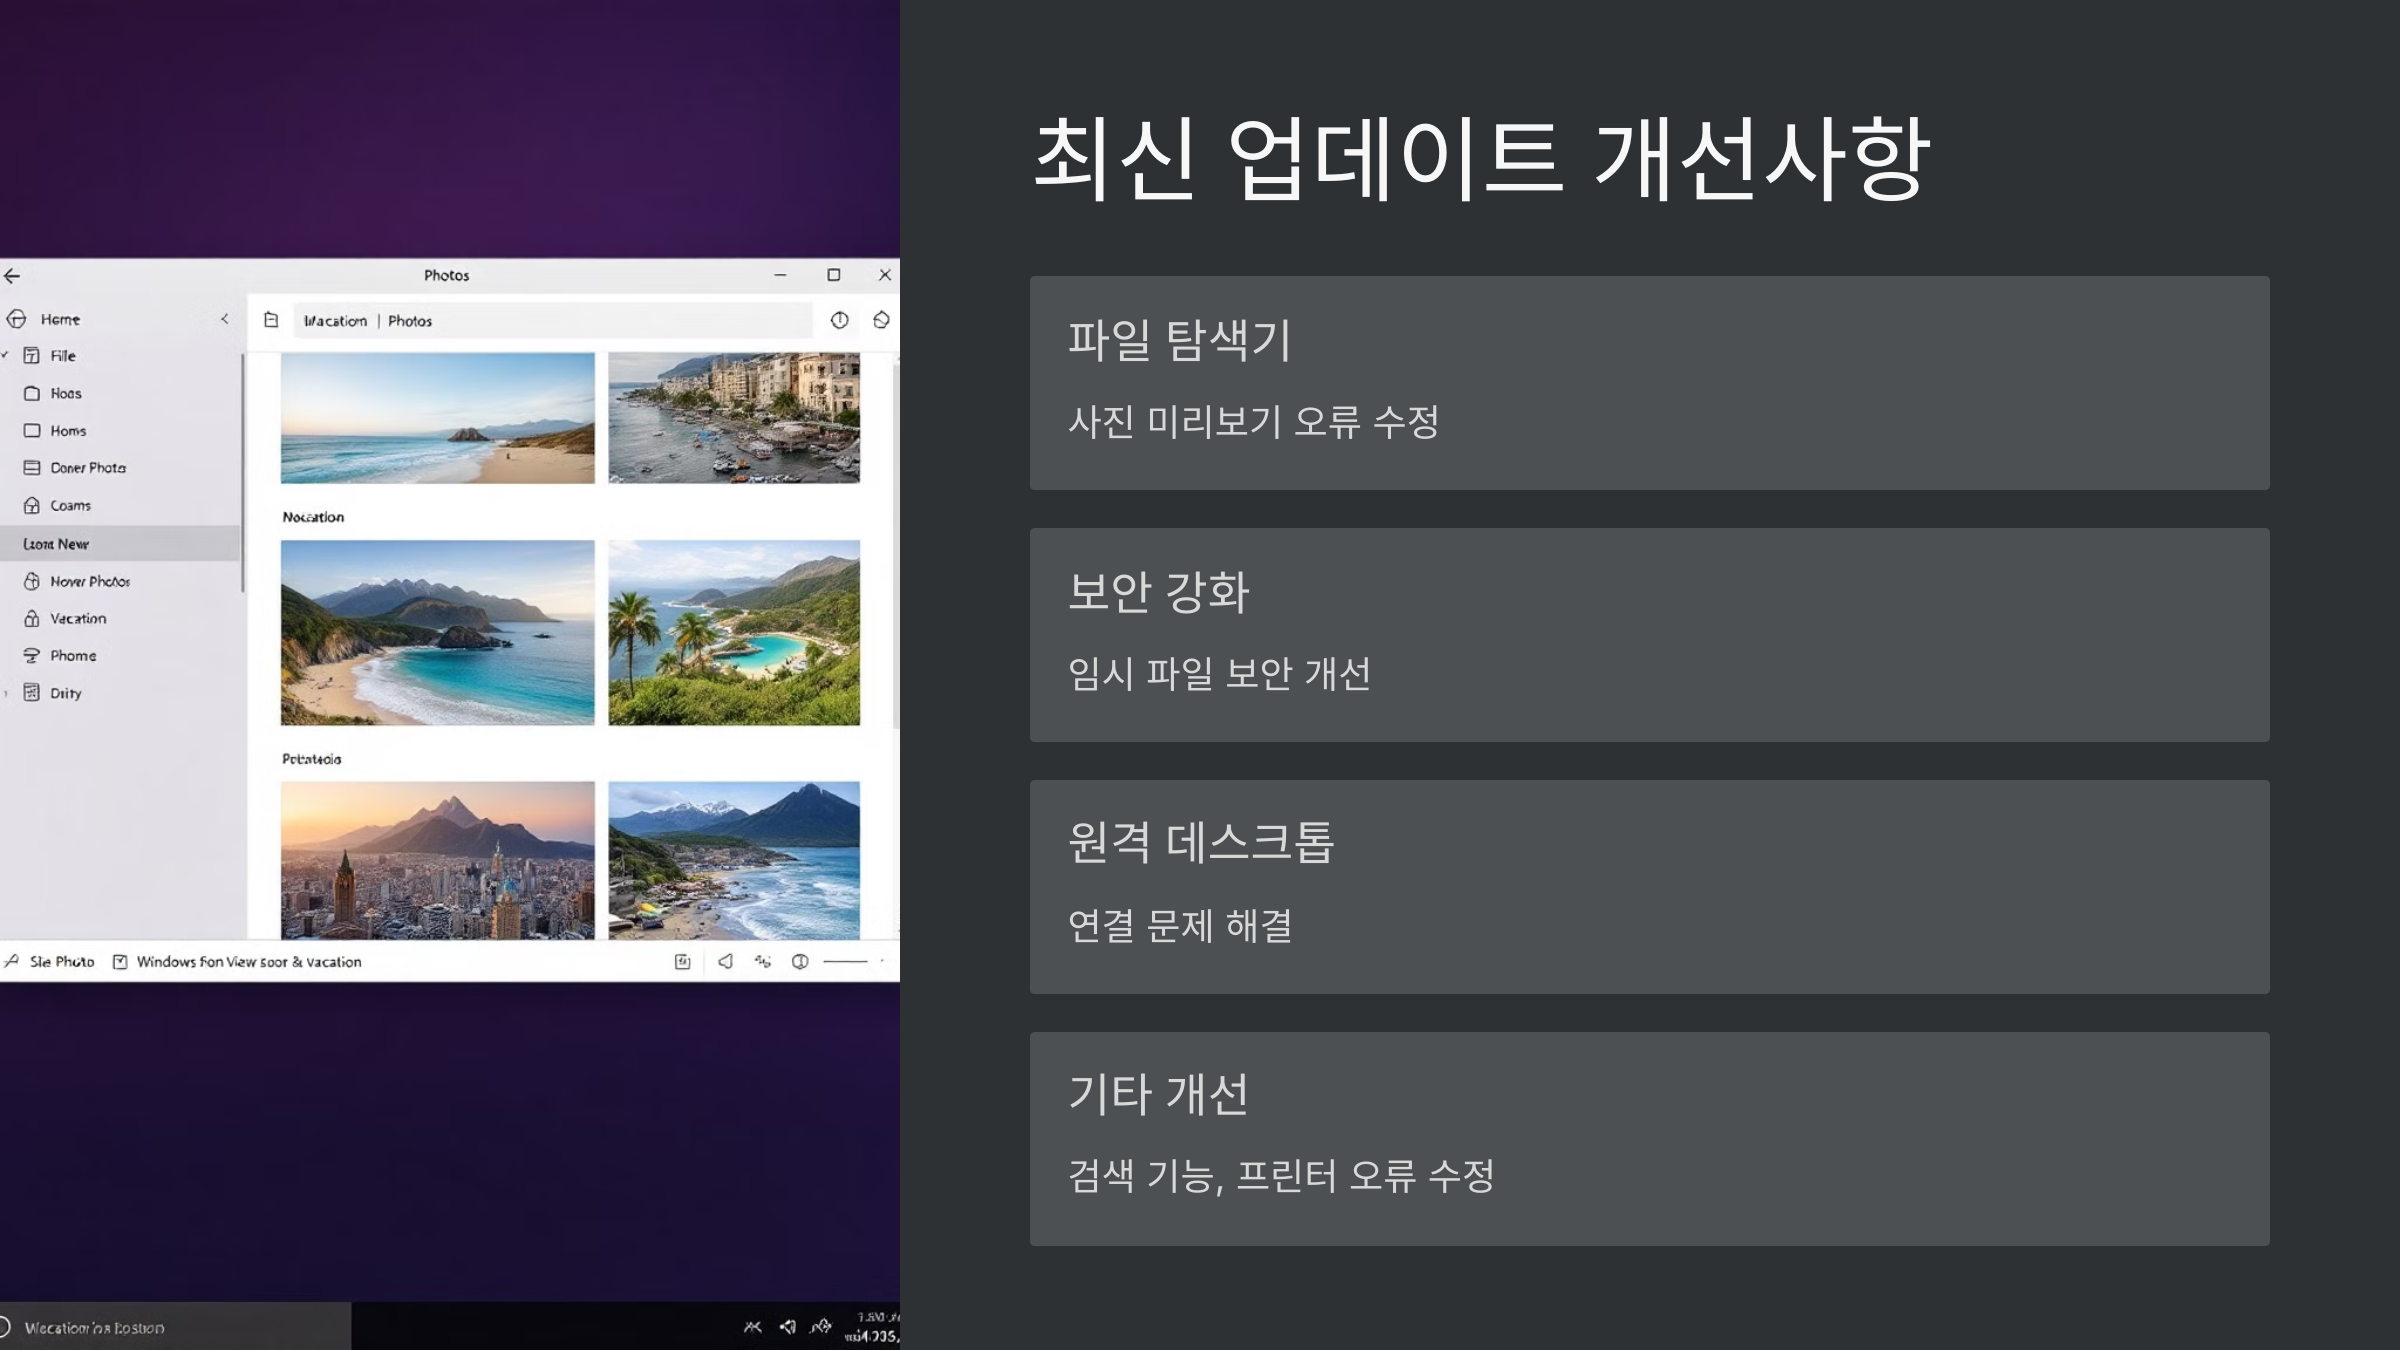Toggle the checkmark beside File in the sidebar

pos(4,355)
